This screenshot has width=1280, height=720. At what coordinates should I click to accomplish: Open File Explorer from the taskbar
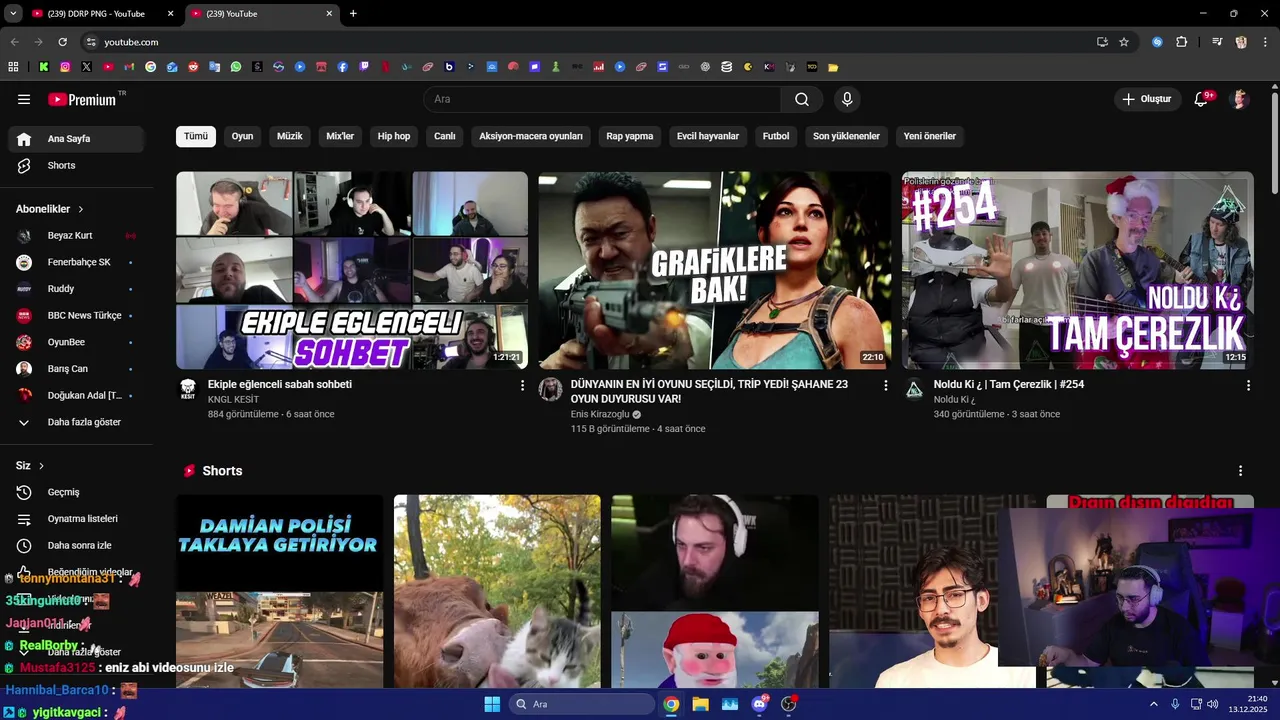[700, 704]
